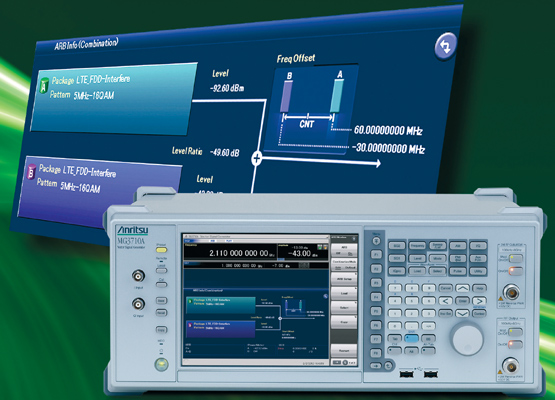Push the F1 function key
The height and width of the screenshot is (400, 555).
click(x=376, y=255)
